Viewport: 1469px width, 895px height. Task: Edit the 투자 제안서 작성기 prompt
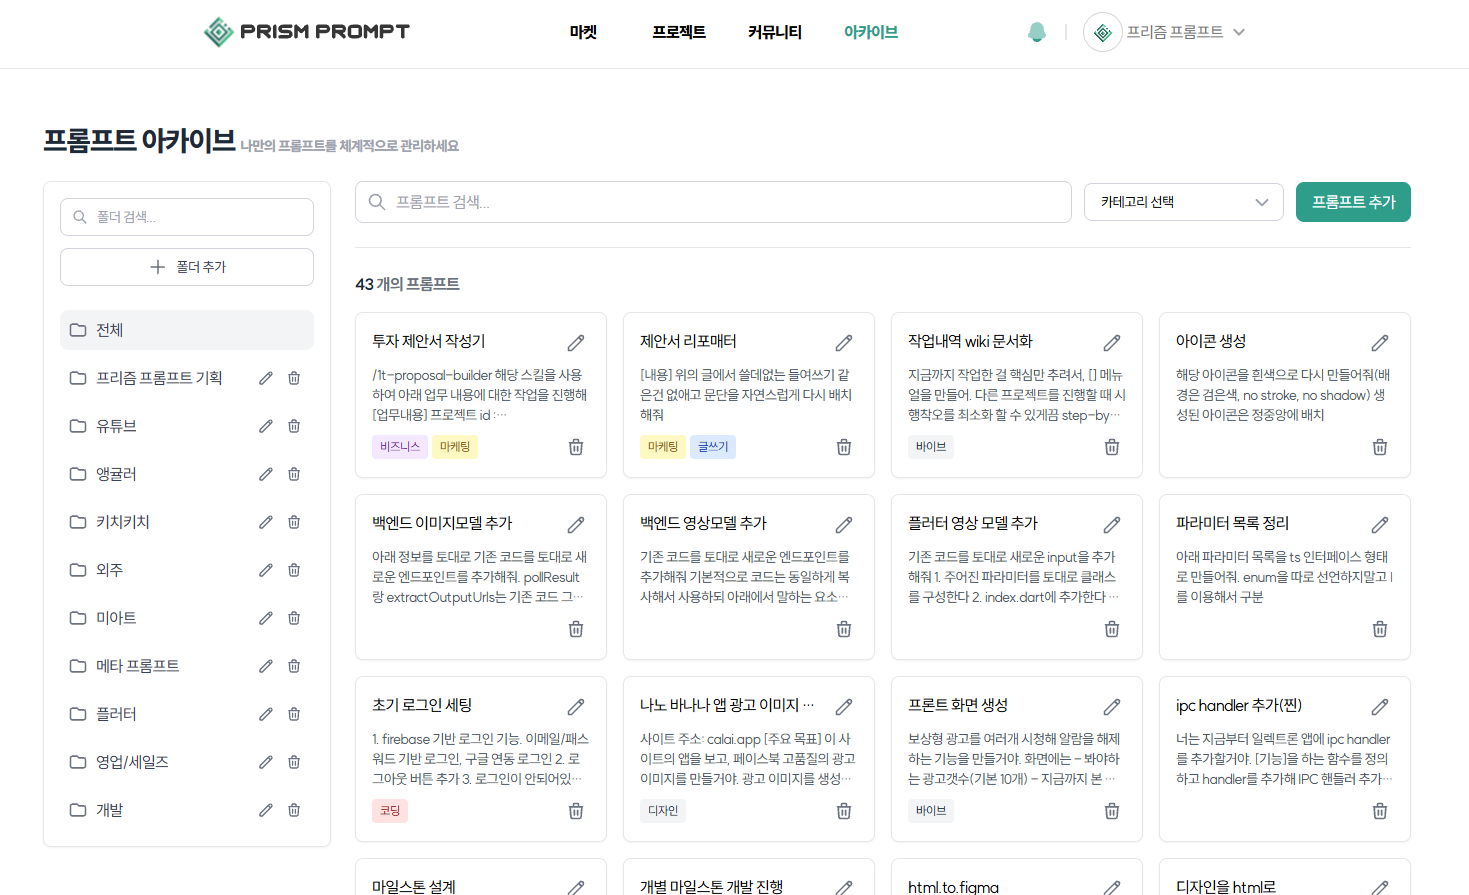[x=576, y=343]
